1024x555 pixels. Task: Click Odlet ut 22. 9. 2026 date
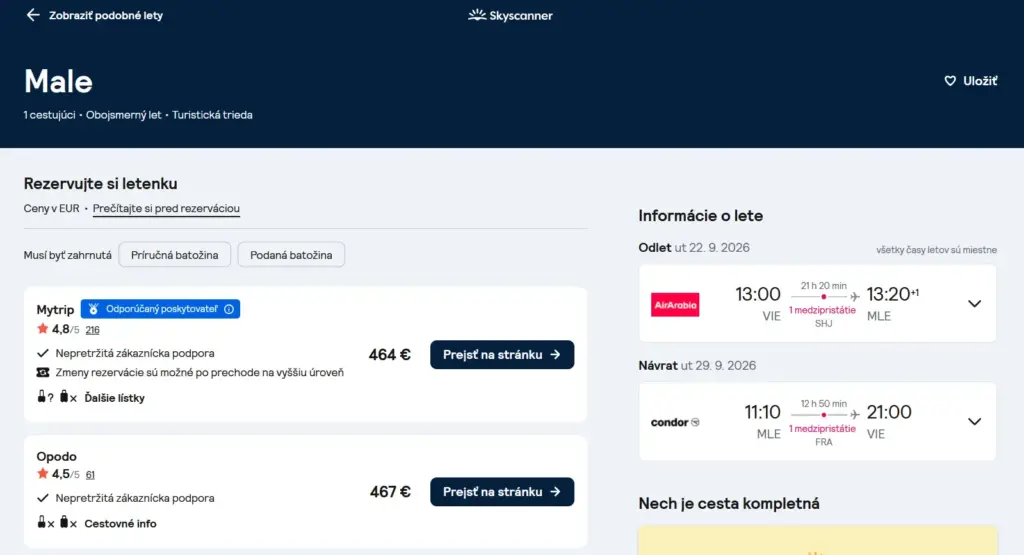point(694,247)
